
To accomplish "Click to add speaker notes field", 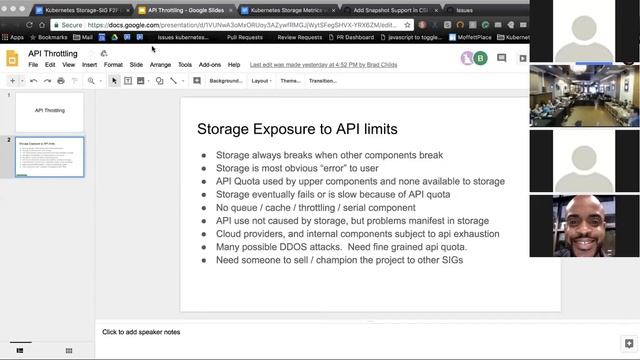I will [x=141, y=332].
